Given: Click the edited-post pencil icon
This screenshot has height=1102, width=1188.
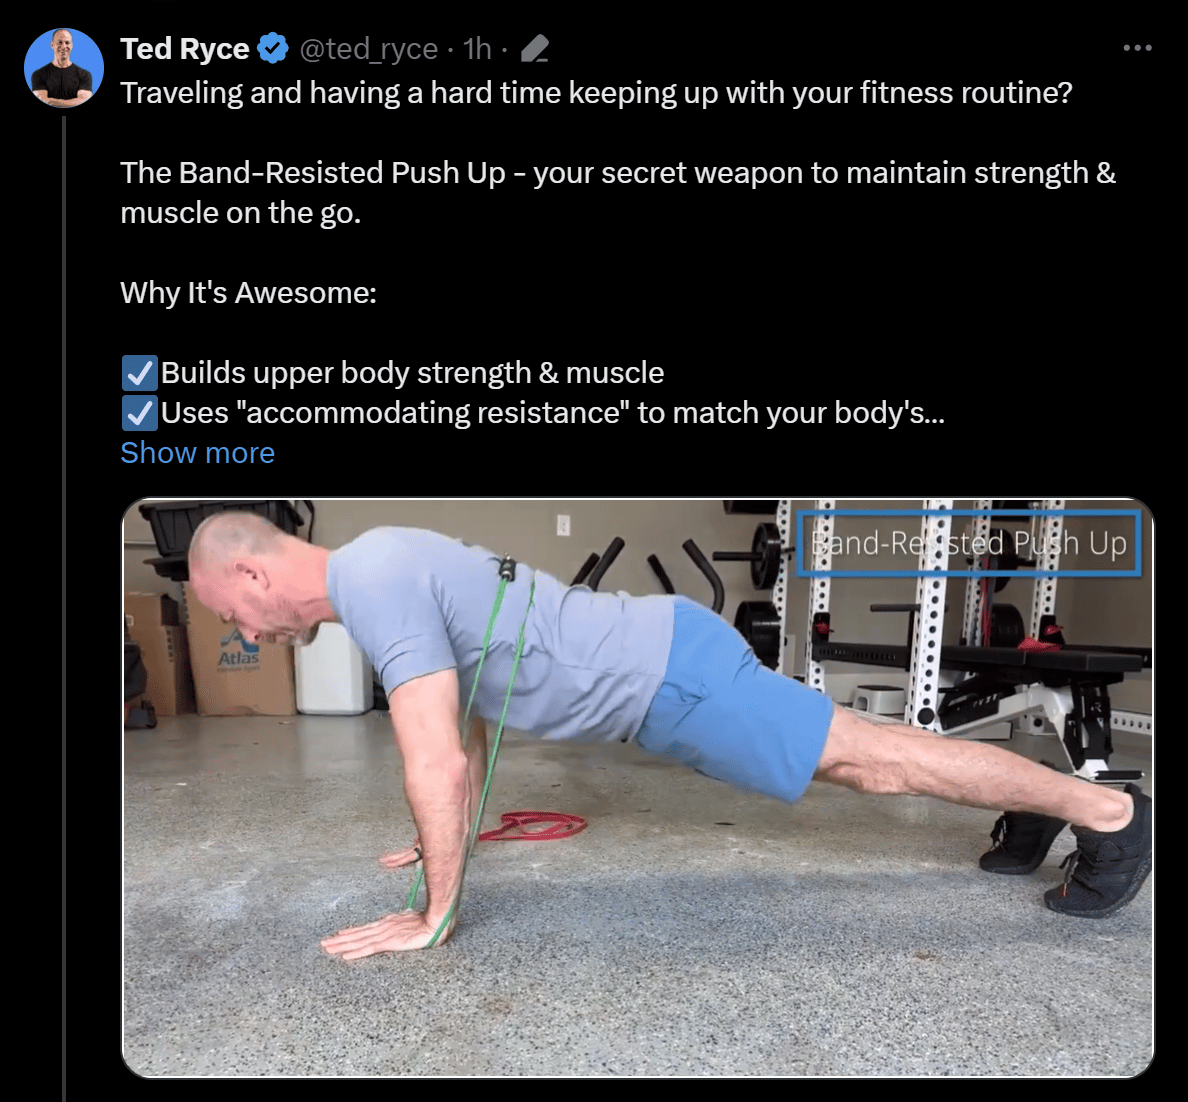Looking at the screenshot, I should click(x=535, y=49).
